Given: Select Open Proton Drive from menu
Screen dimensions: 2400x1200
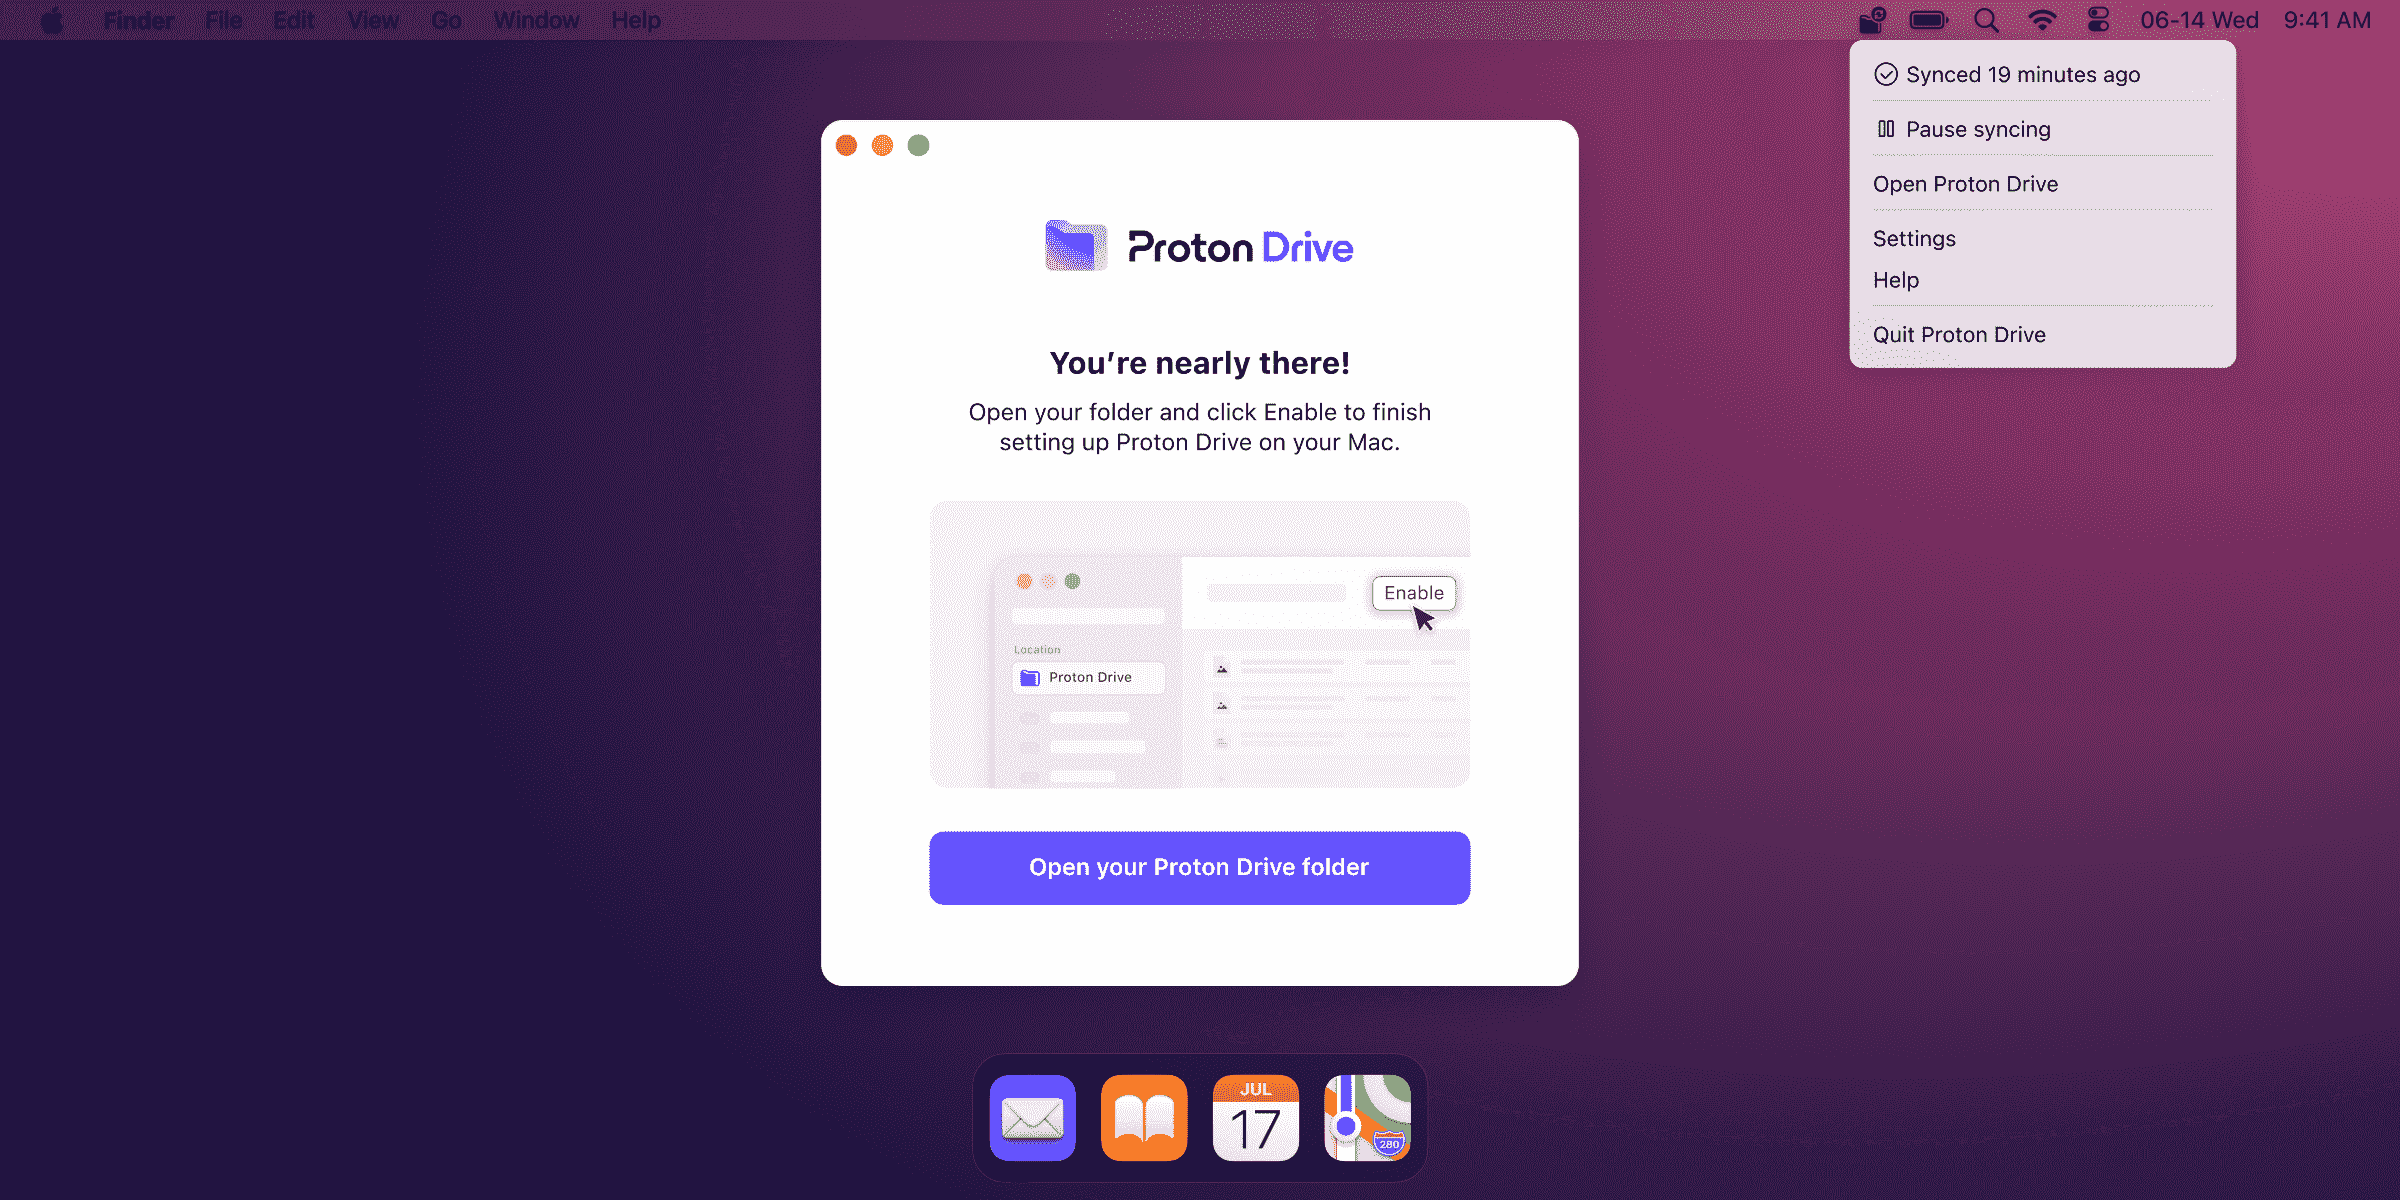Looking at the screenshot, I should click(1967, 184).
